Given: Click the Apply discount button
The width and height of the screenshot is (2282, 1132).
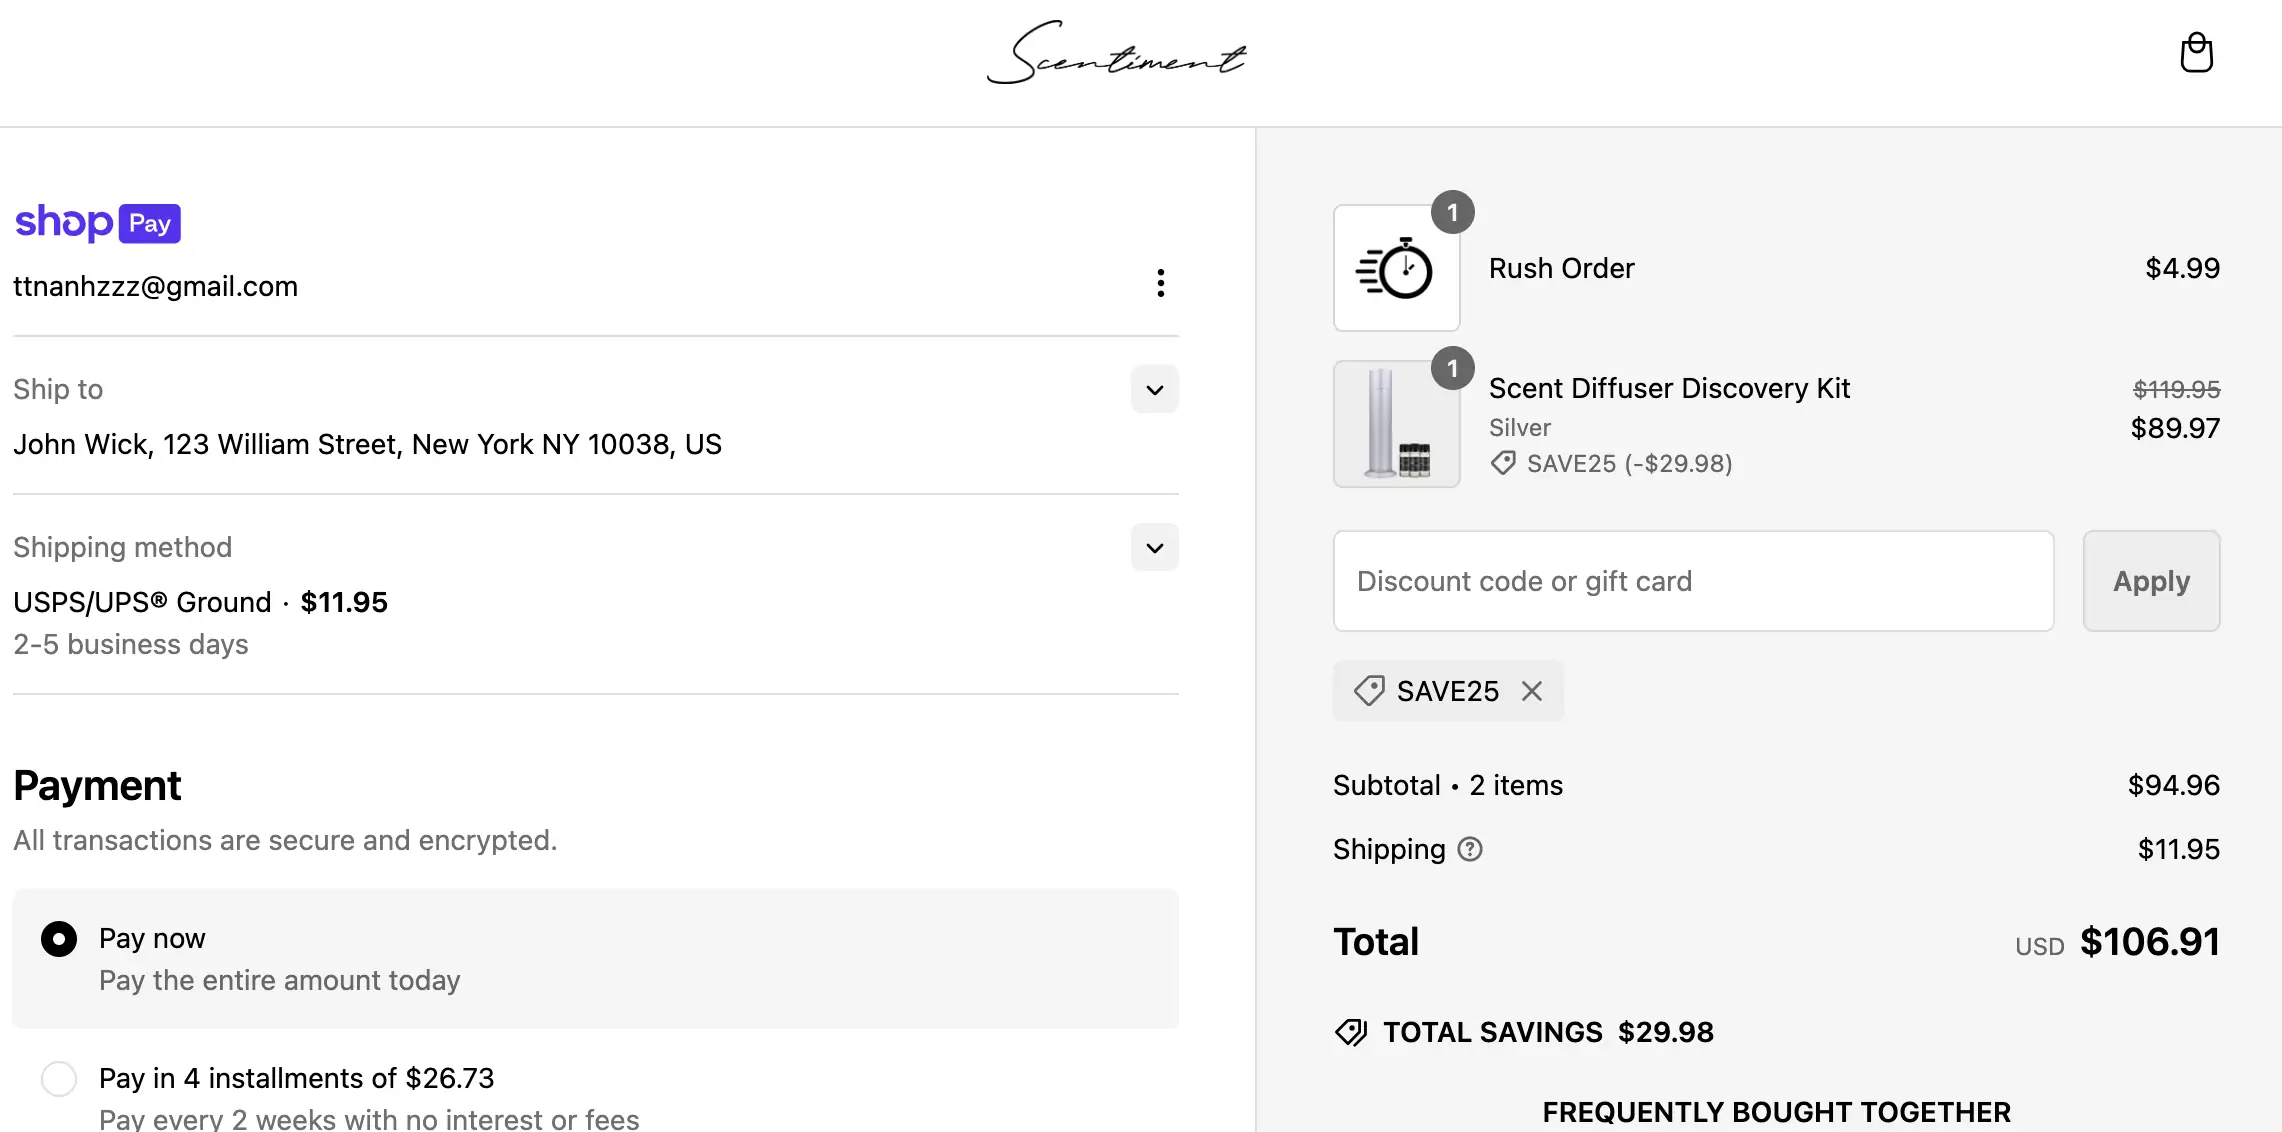Looking at the screenshot, I should (2151, 581).
